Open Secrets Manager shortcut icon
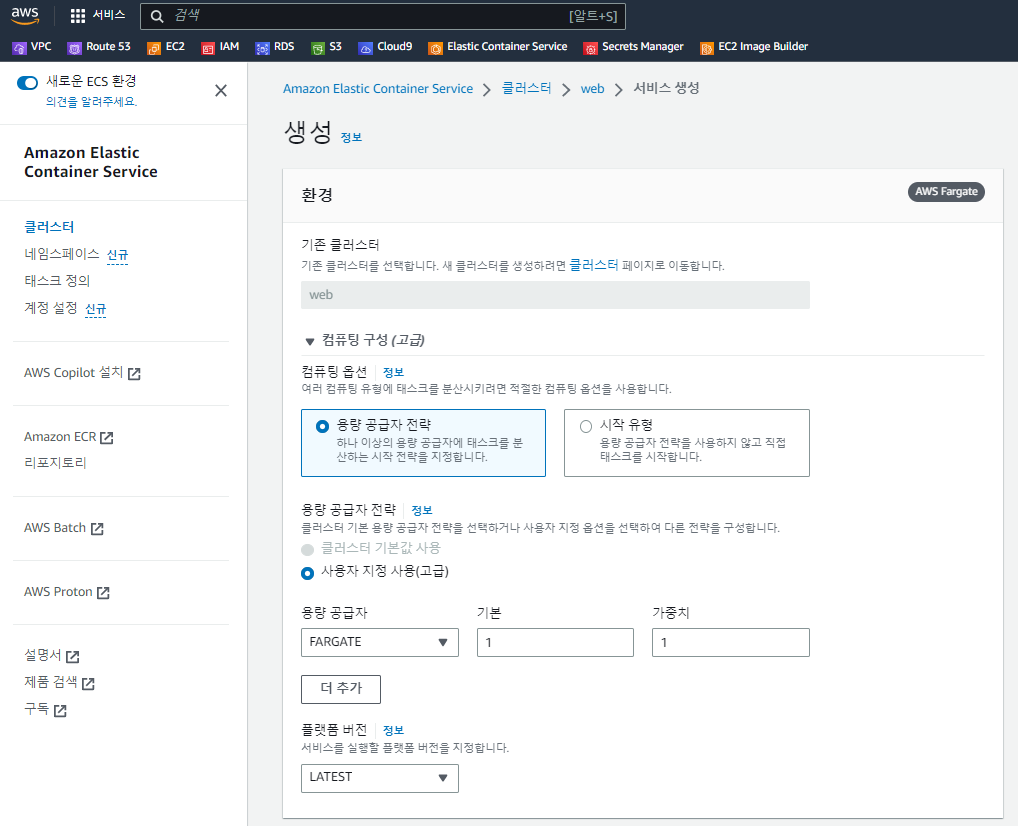The height and width of the screenshot is (826, 1018). coord(590,47)
